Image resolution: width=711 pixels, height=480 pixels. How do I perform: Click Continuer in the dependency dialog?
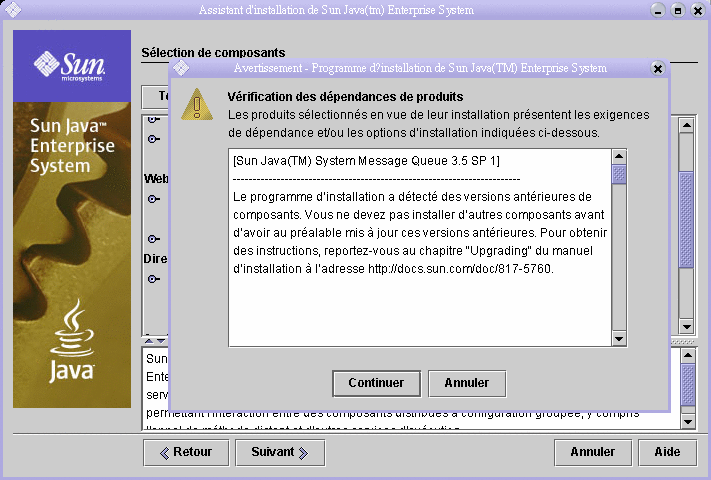pyautogui.click(x=376, y=383)
